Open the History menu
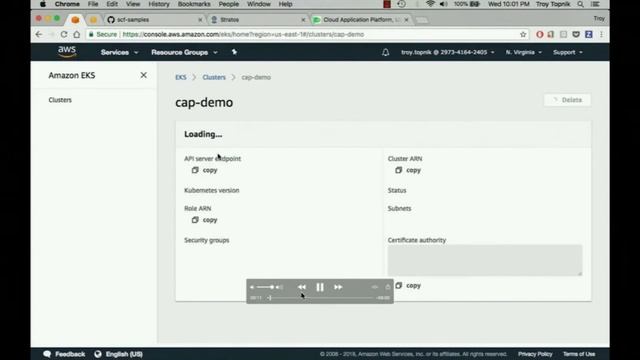This screenshot has width=640, height=360. 159,4
